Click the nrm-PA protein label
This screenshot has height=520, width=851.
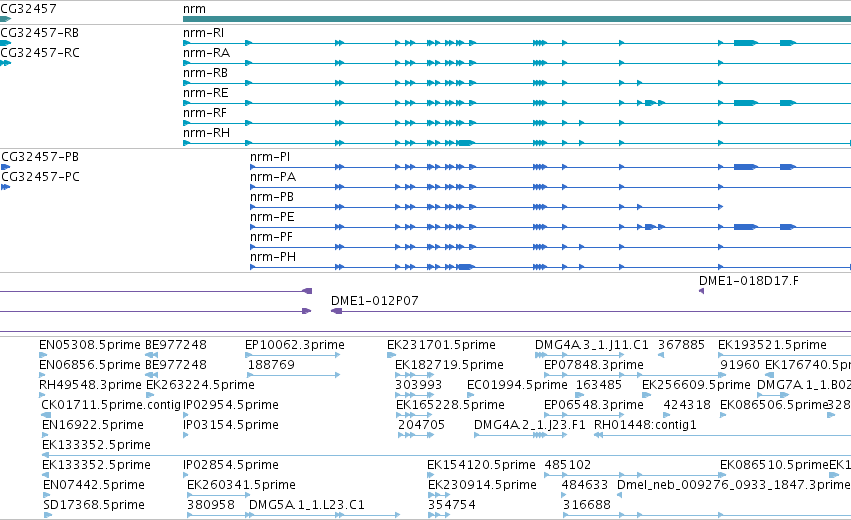coord(273,177)
